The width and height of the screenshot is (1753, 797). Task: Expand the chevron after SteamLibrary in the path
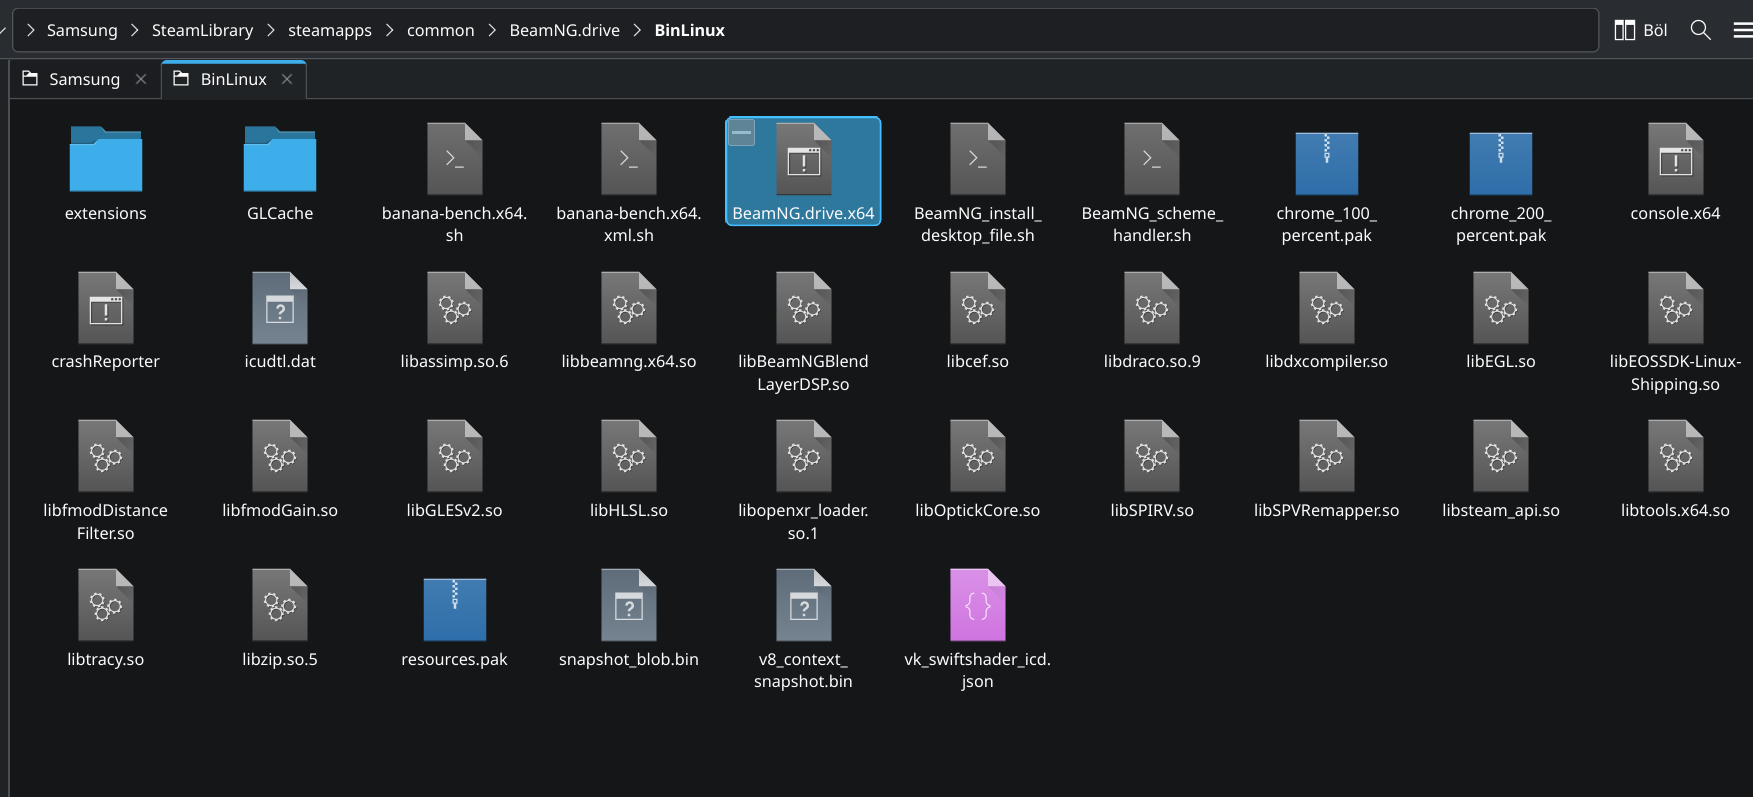coord(271,30)
